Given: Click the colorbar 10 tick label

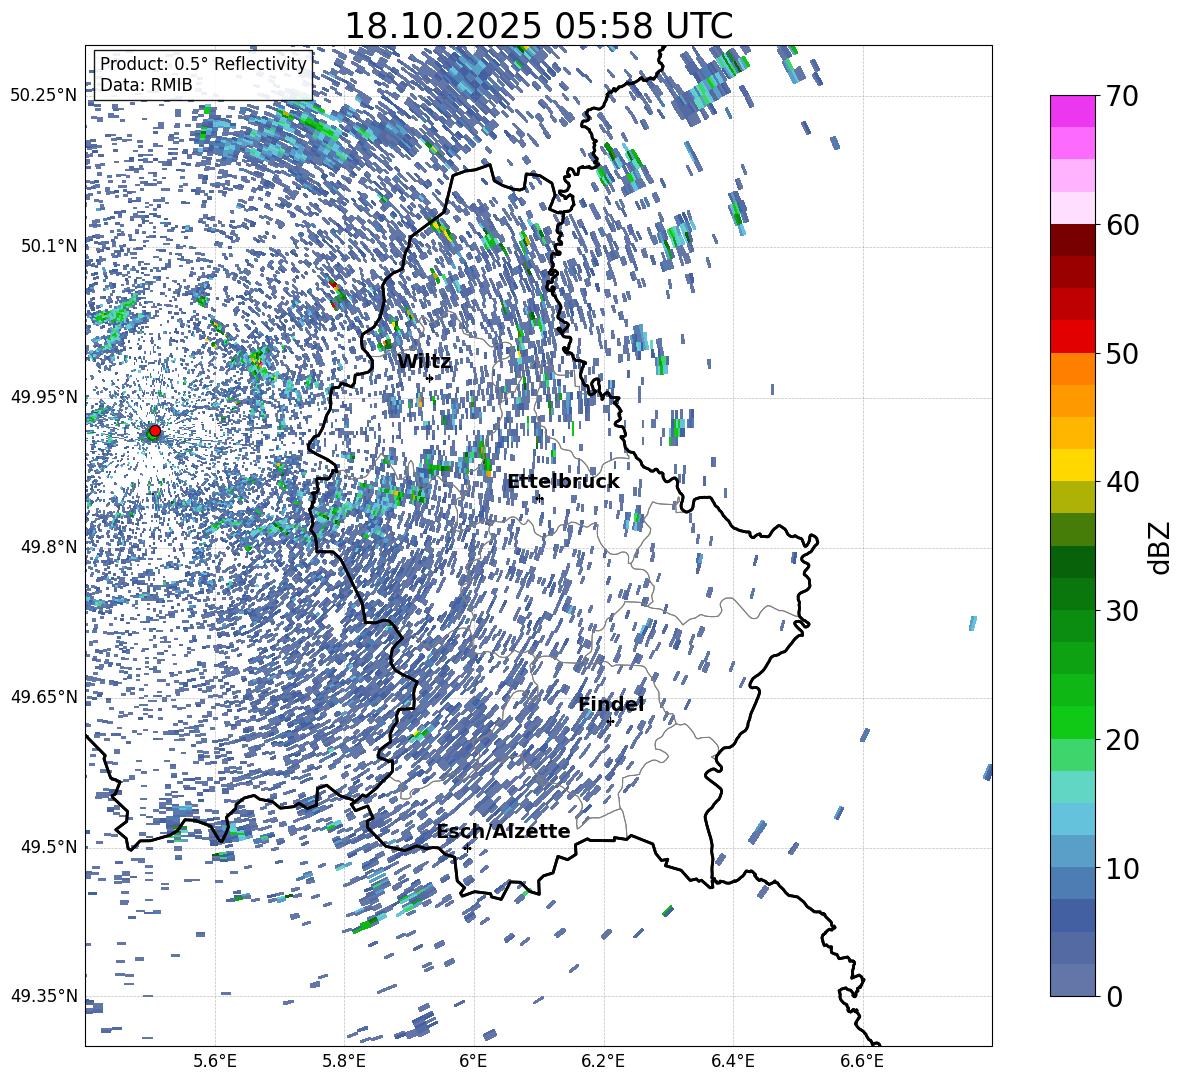Looking at the screenshot, I should pos(1122,867).
